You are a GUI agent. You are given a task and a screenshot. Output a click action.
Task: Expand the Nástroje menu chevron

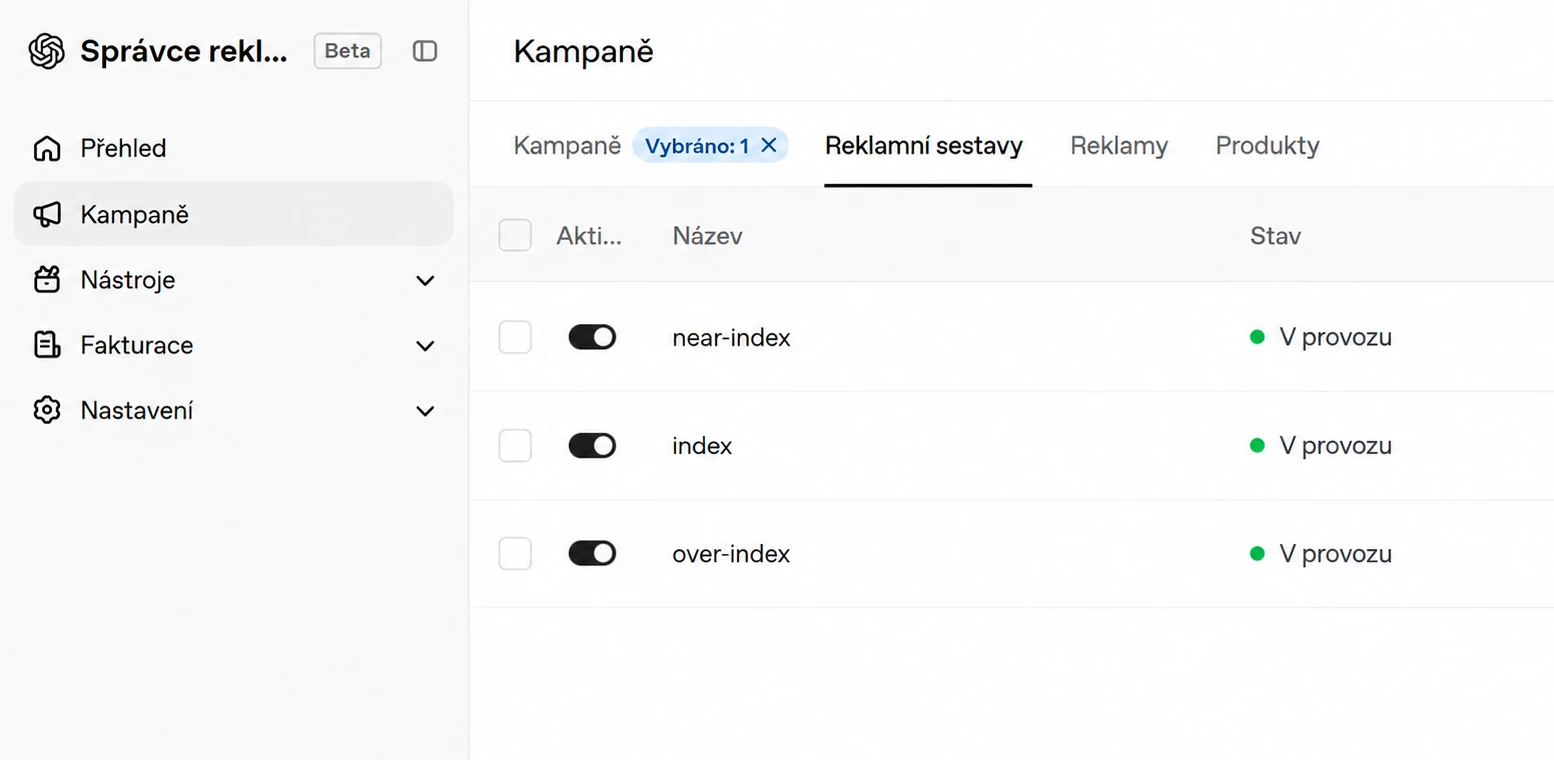coord(425,280)
